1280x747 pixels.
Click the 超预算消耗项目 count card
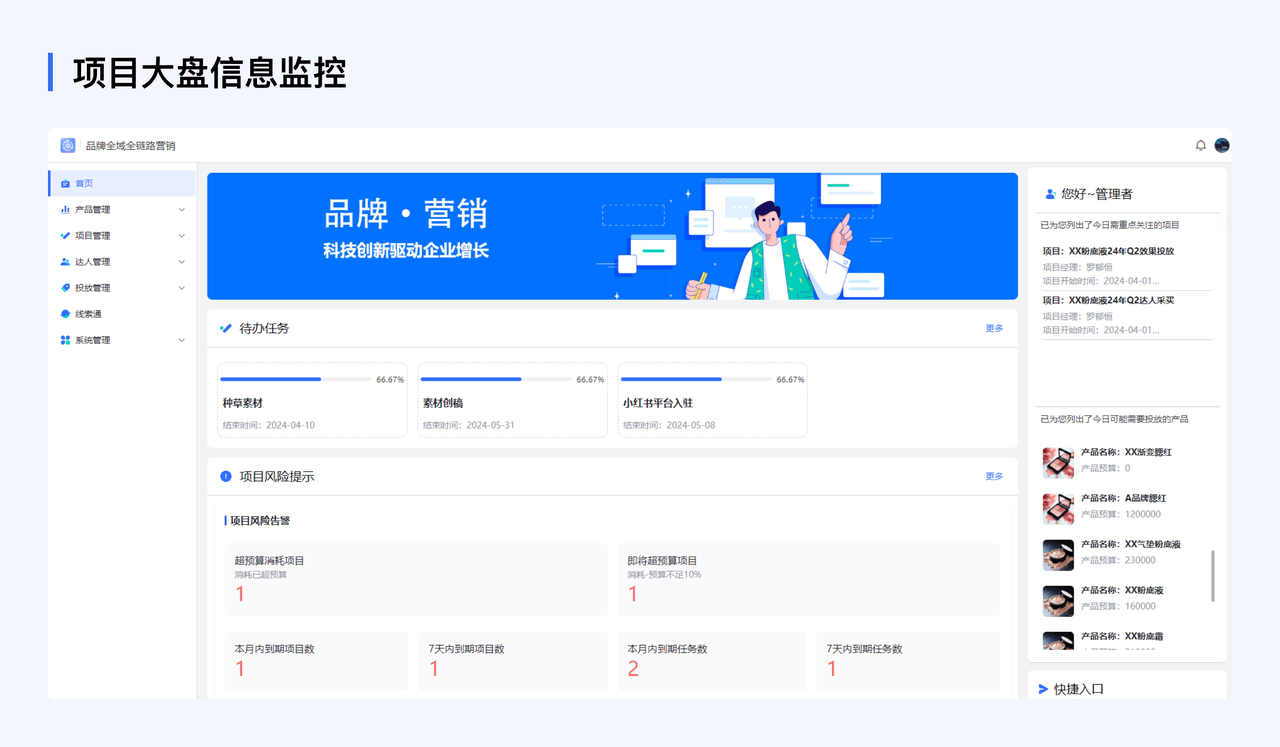coord(416,579)
